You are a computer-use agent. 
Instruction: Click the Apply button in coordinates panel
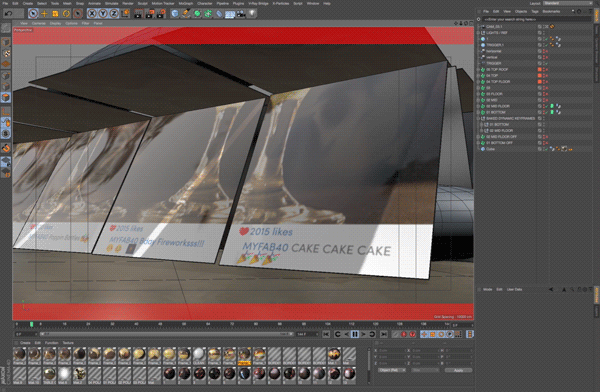click(x=458, y=370)
